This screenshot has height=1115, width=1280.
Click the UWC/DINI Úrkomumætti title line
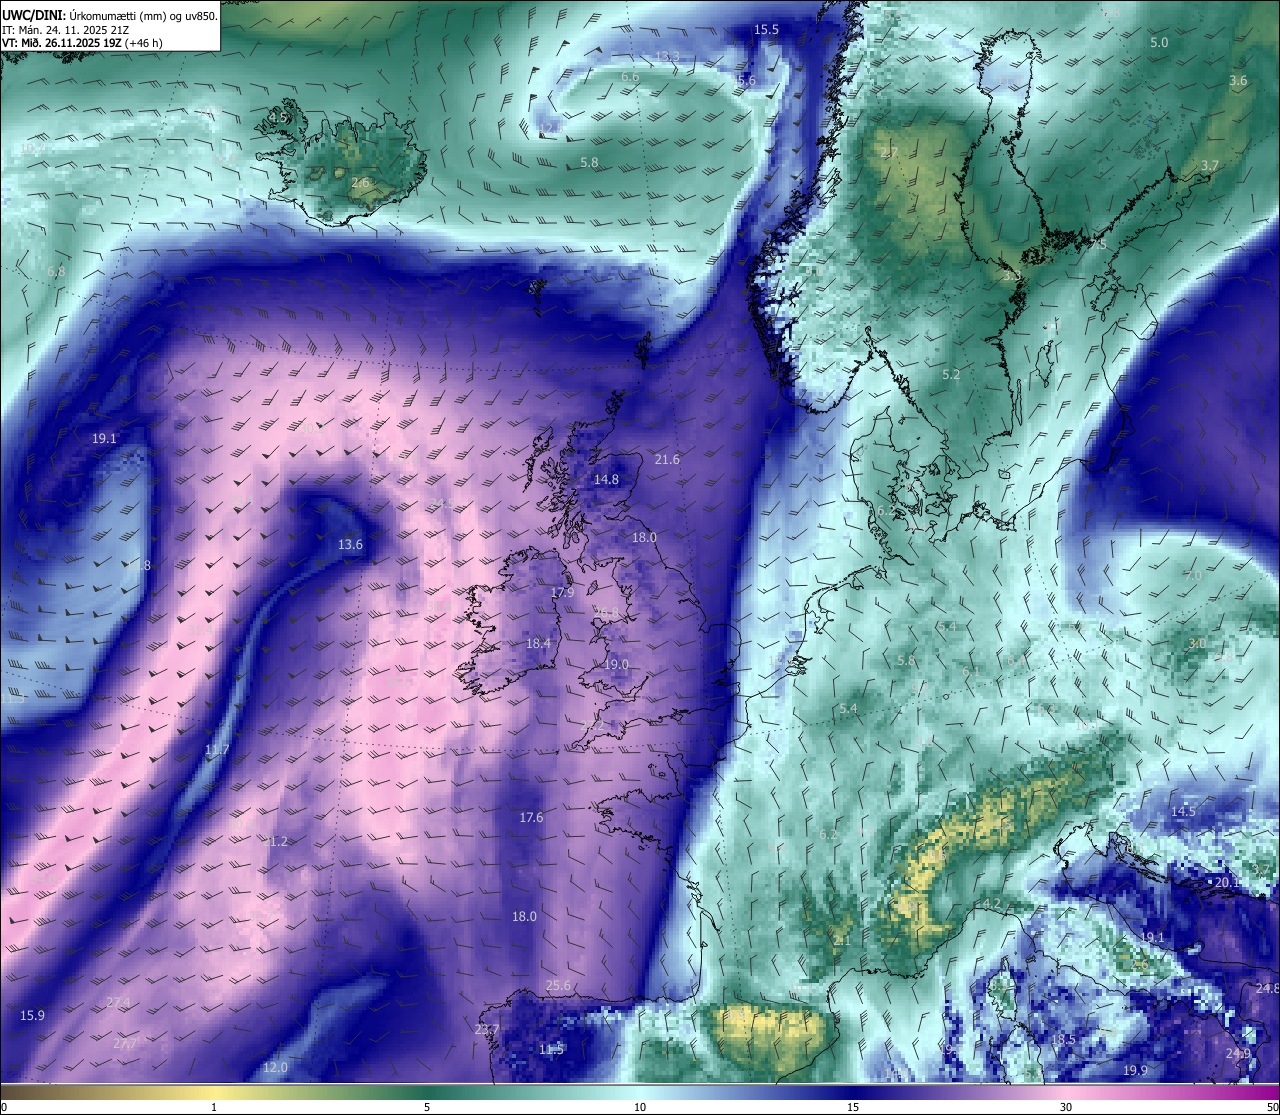pyautogui.click(x=110, y=15)
